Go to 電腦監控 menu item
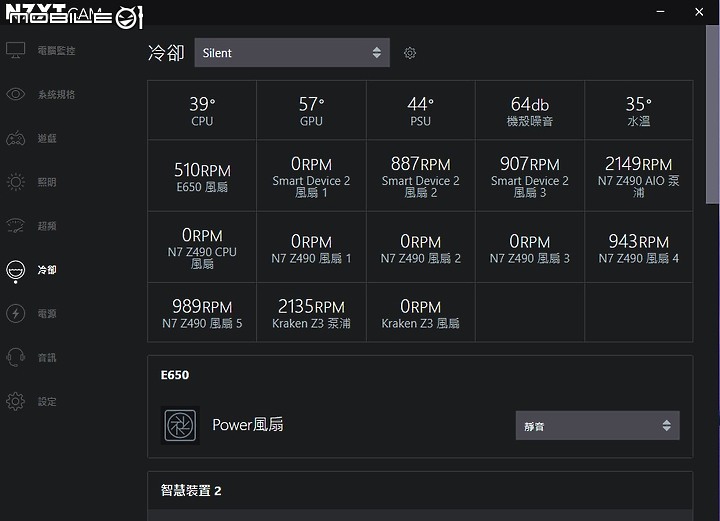 click(x=56, y=50)
